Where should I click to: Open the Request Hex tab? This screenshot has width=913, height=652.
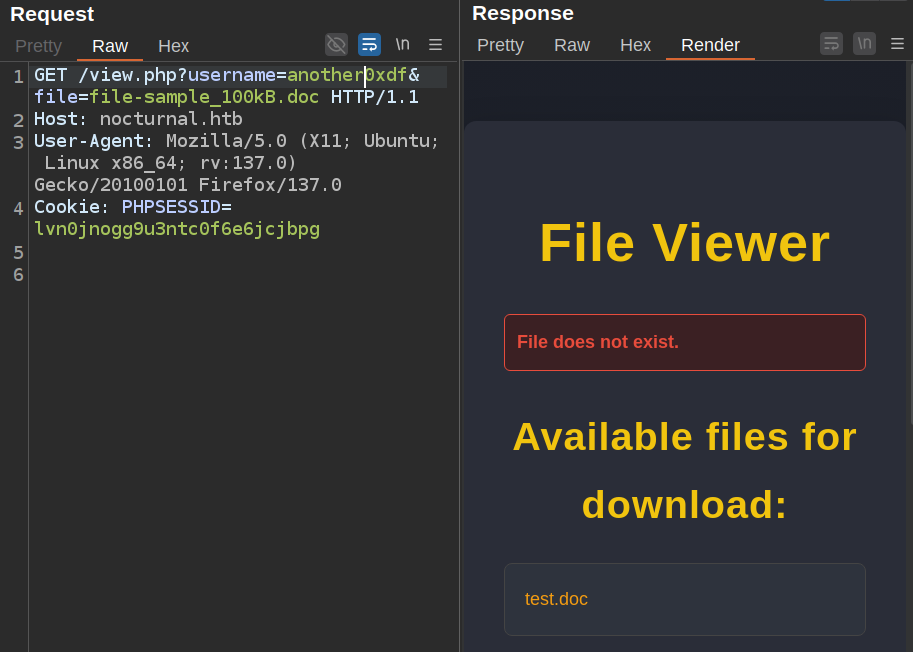click(x=173, y=46)
